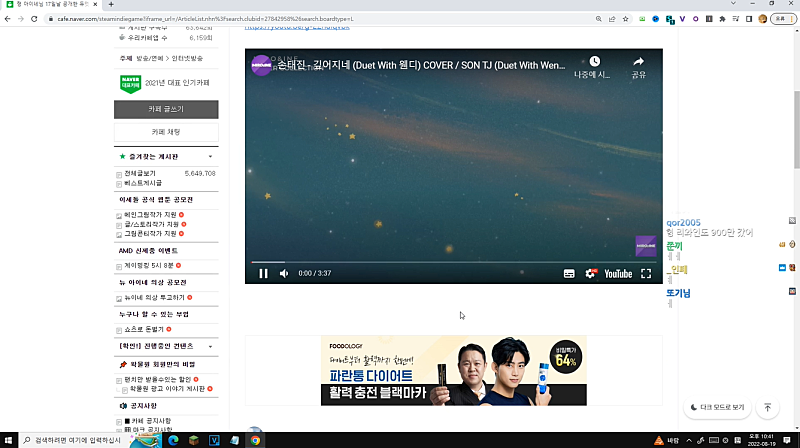Mute the video volume speaker icon
This screenshot has height=448, width=800.
[x=284, y=273]
